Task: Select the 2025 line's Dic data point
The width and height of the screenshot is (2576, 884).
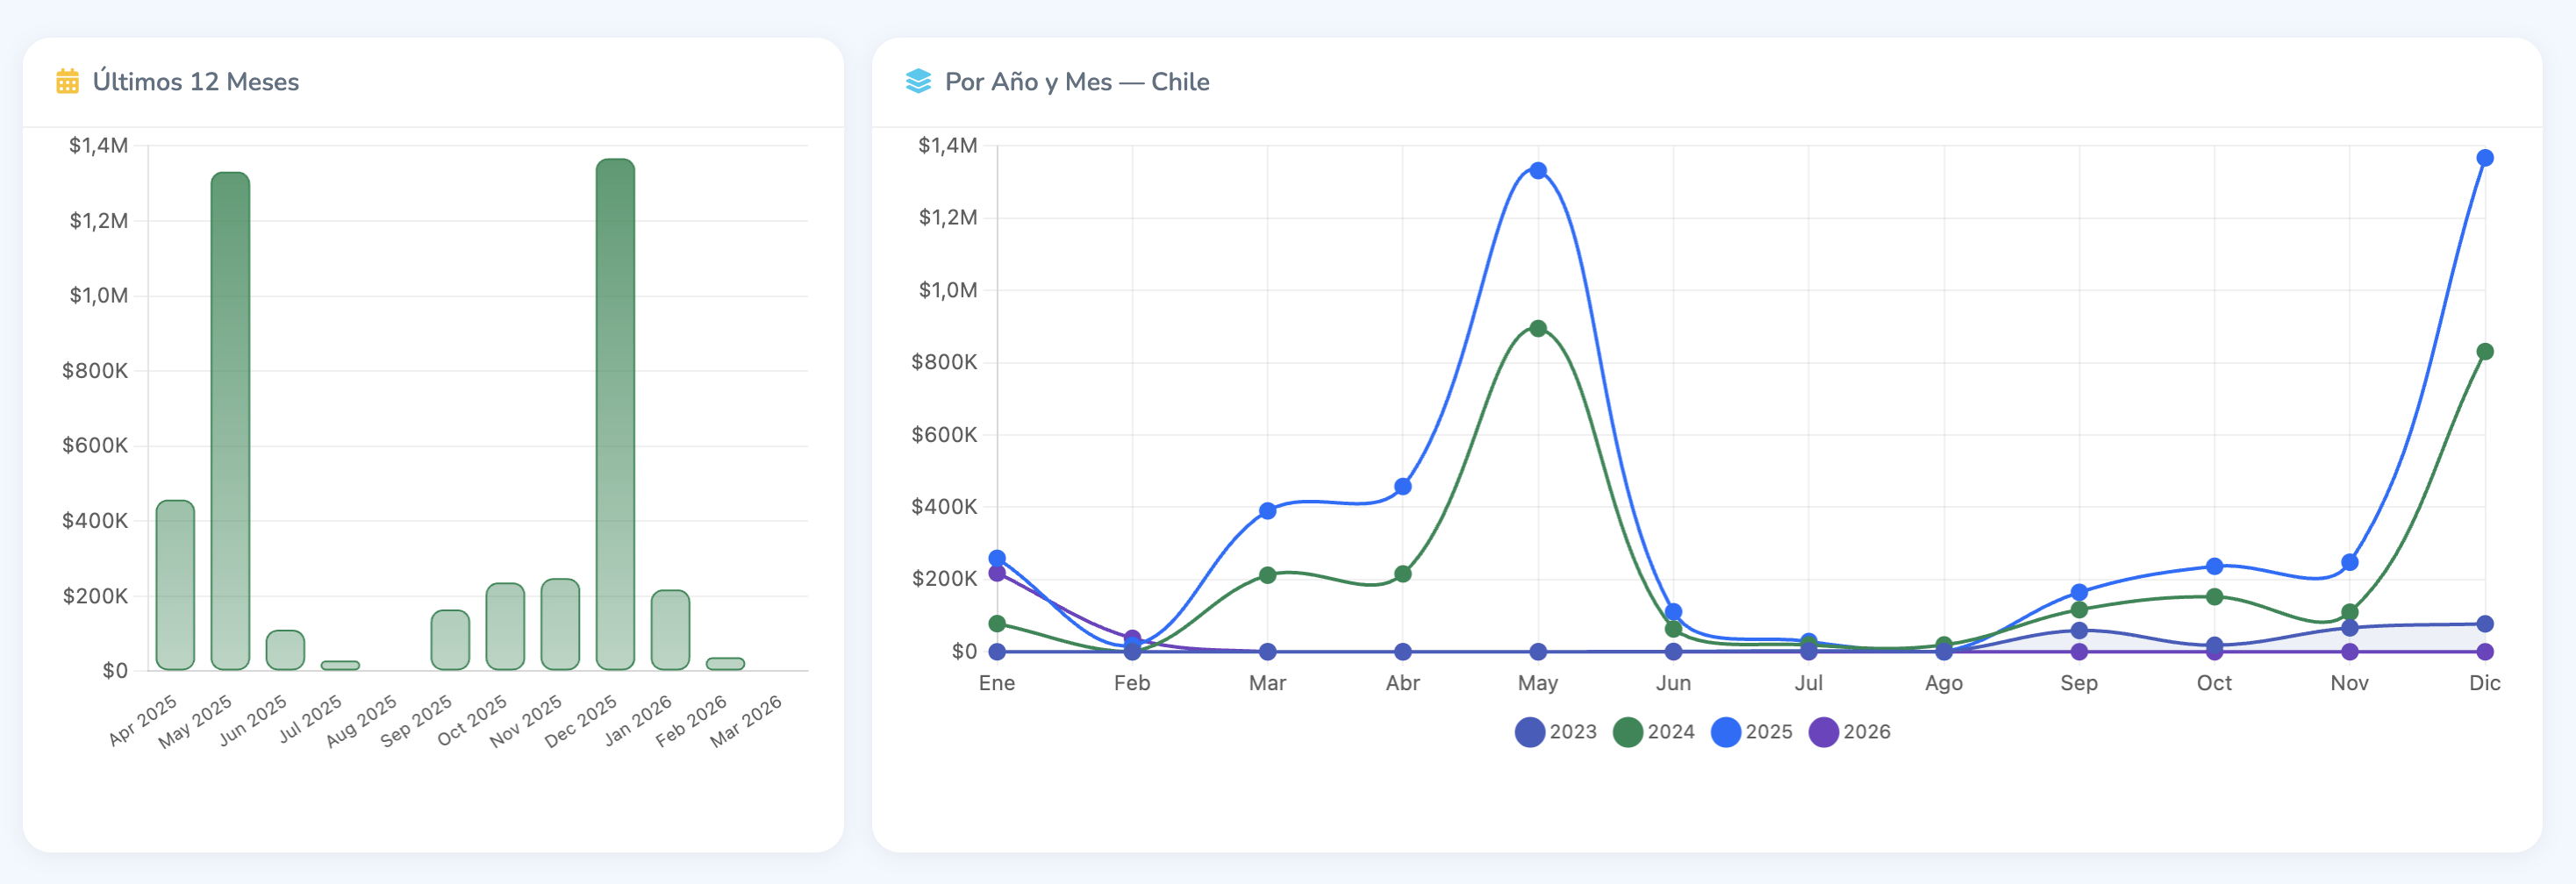Action: (2484, 158)
